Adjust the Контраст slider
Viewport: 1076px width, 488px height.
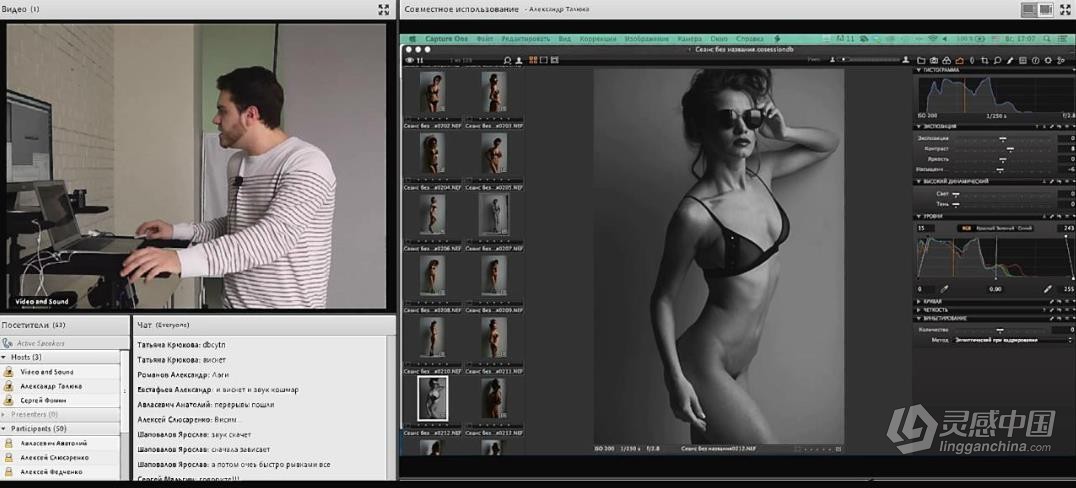coord(1003,149)
